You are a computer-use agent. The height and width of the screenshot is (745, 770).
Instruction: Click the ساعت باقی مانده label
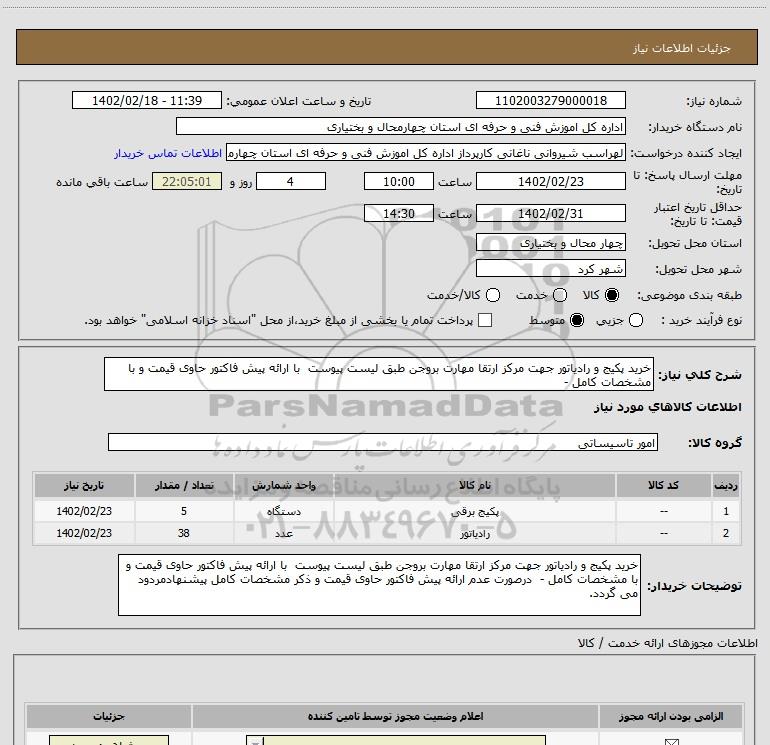point(102,182)
